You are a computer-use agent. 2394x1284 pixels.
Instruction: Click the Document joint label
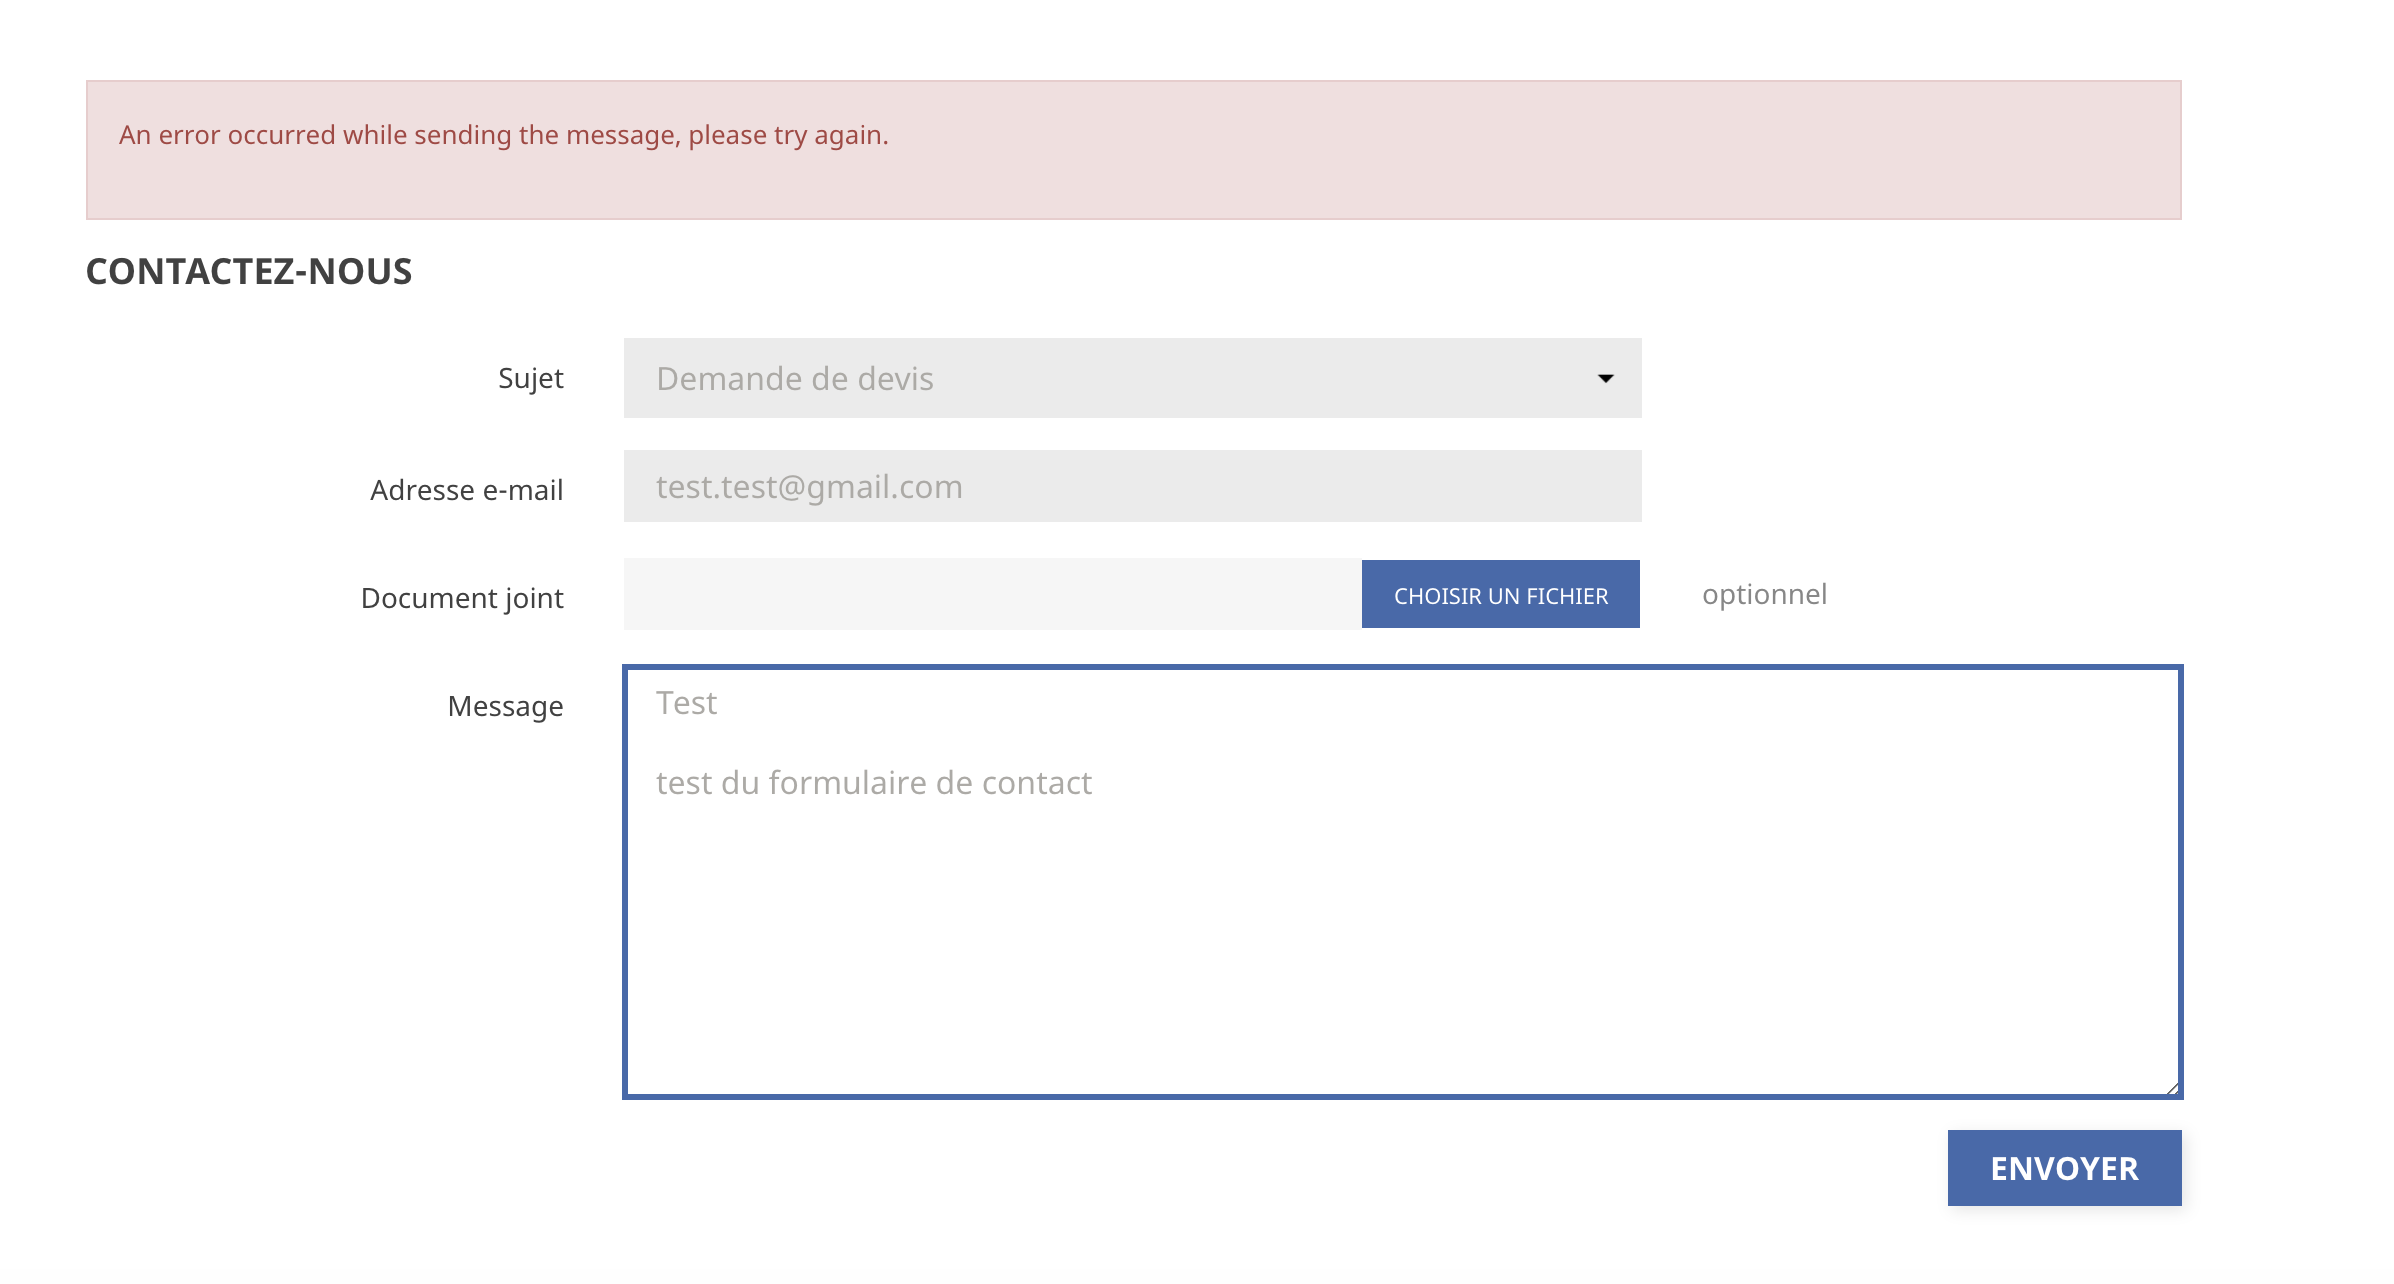tap(462, 598)
